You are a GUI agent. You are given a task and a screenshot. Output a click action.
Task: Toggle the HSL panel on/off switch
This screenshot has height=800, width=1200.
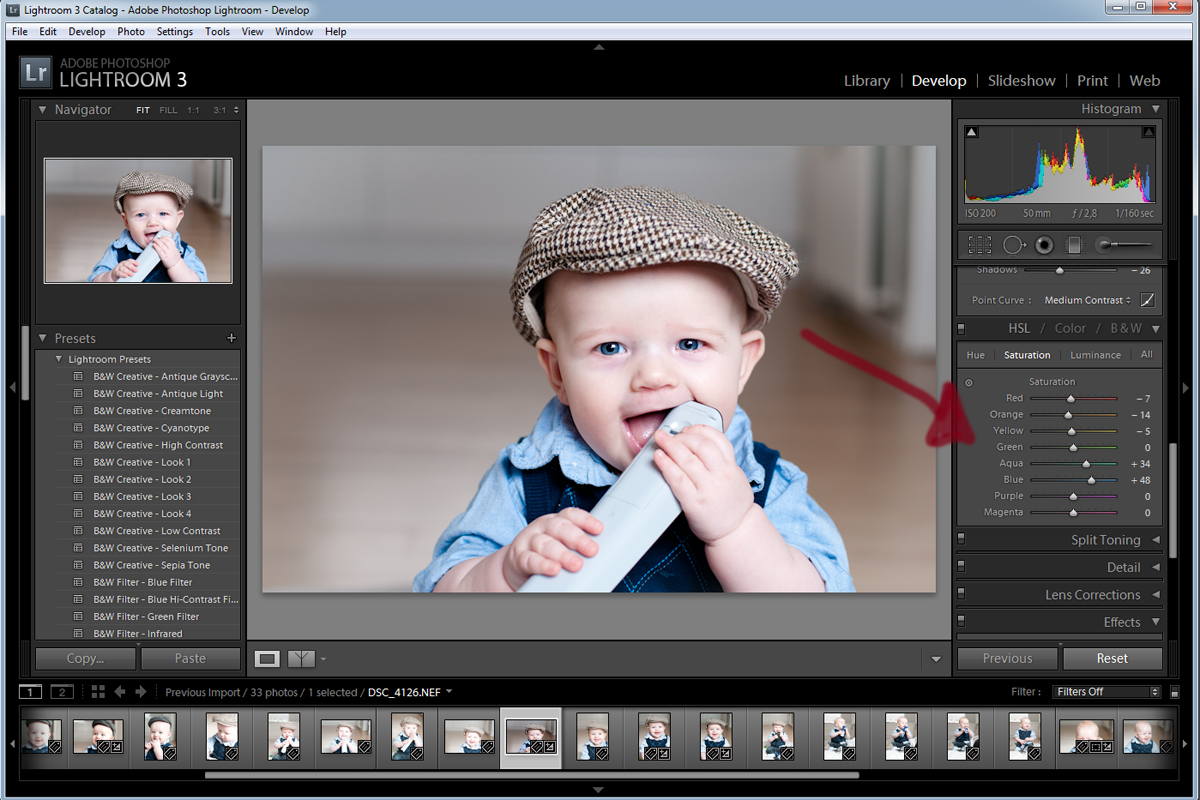tap(961, 328)
